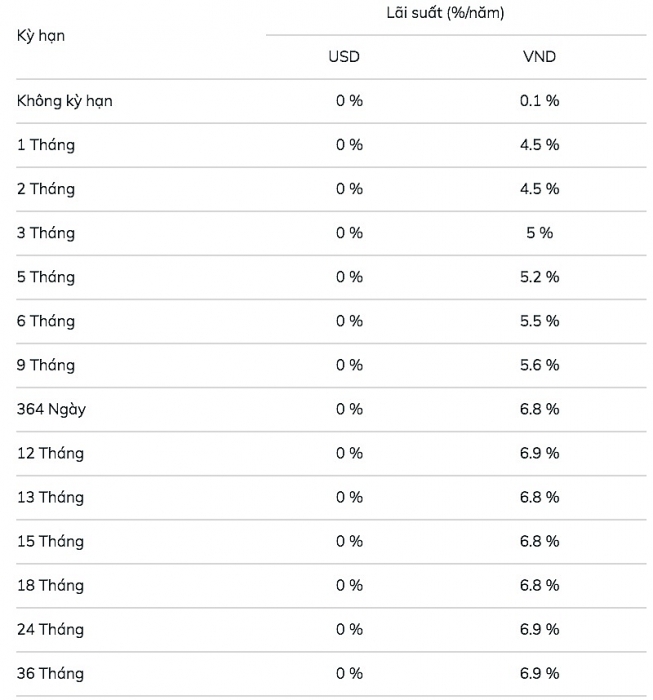Click the 5 % VND rate
Screen dimensions: 653x700
tap(539, 233)
